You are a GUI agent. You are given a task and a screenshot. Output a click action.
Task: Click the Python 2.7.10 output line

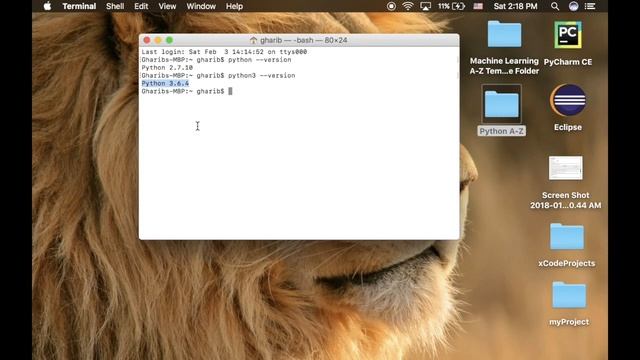point(167,68)
